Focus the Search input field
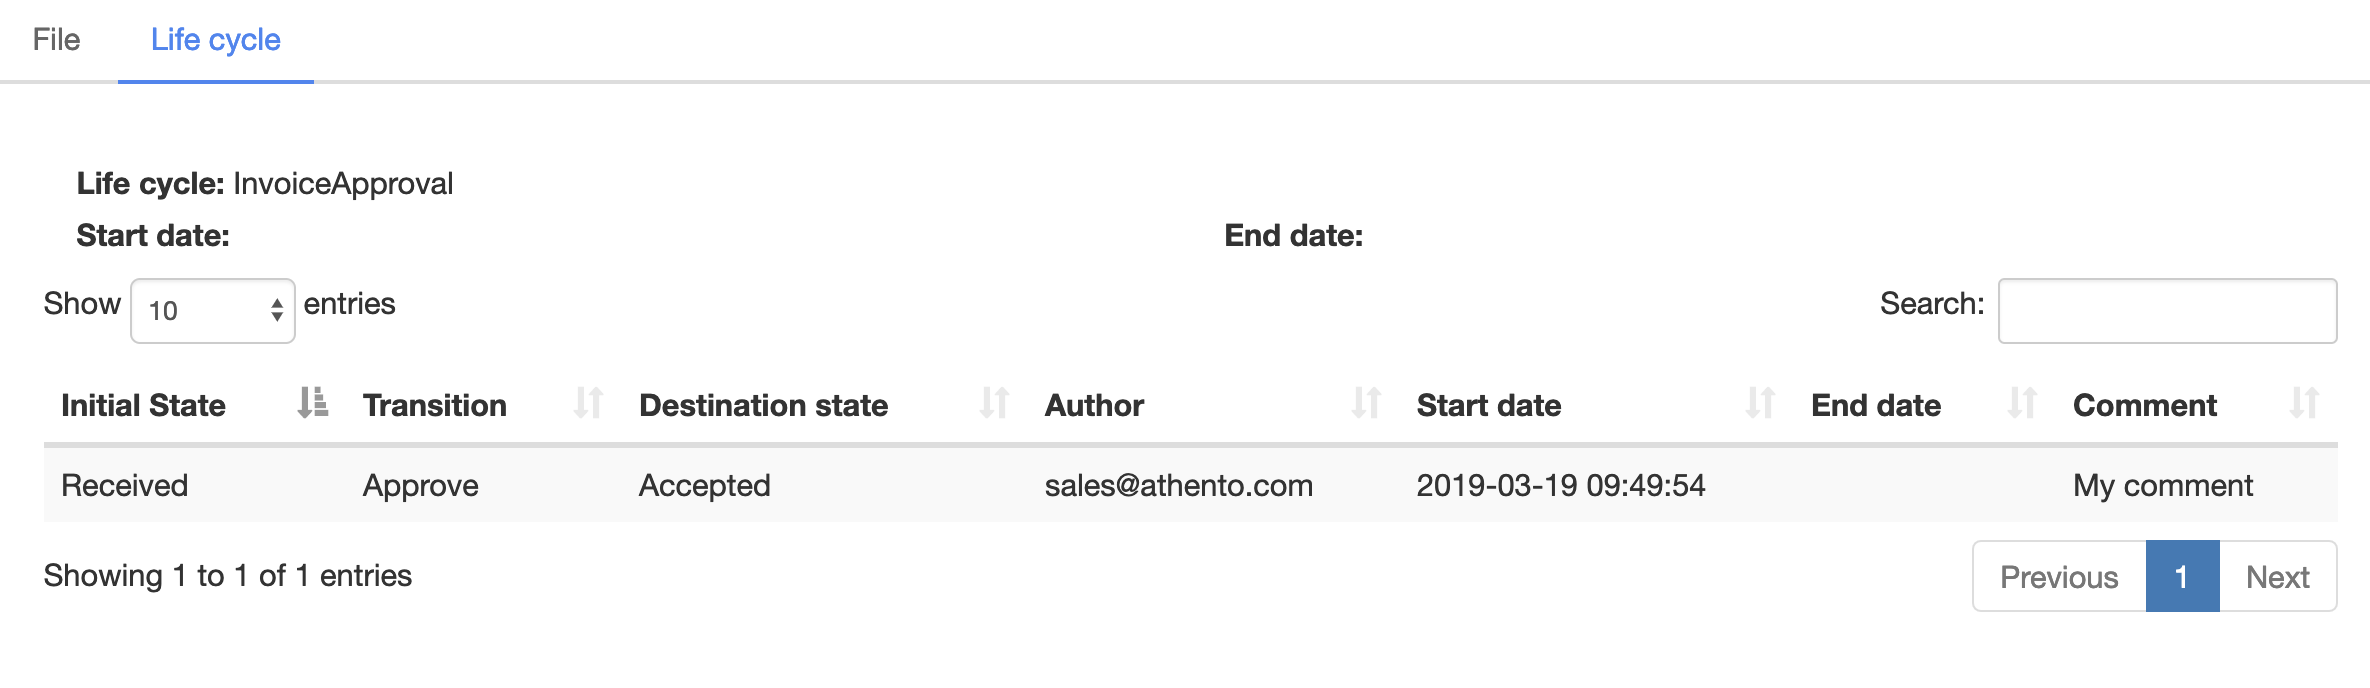This screenshot has height=688, width=2370. point(2167,311)
